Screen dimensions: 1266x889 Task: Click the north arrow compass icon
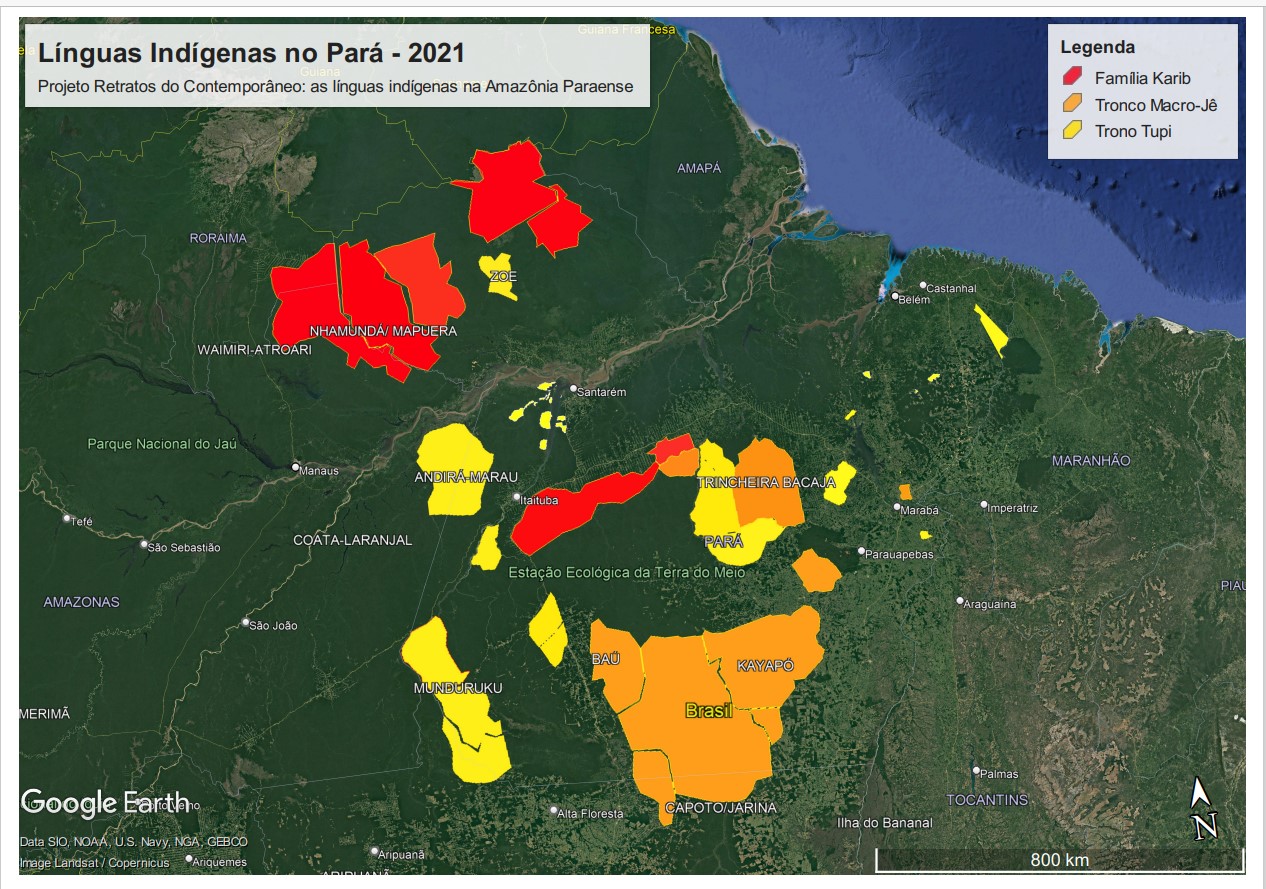tap(1204, 808)
